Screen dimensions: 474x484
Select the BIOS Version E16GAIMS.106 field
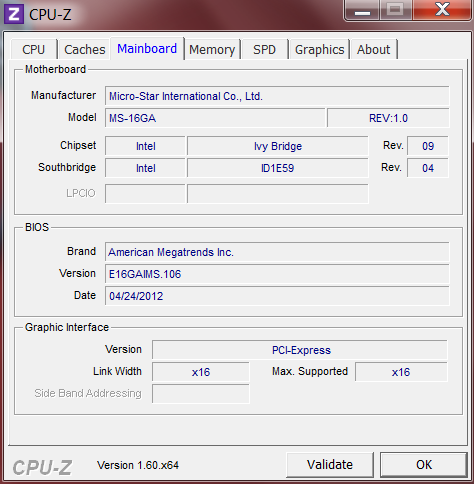[277, 274]
